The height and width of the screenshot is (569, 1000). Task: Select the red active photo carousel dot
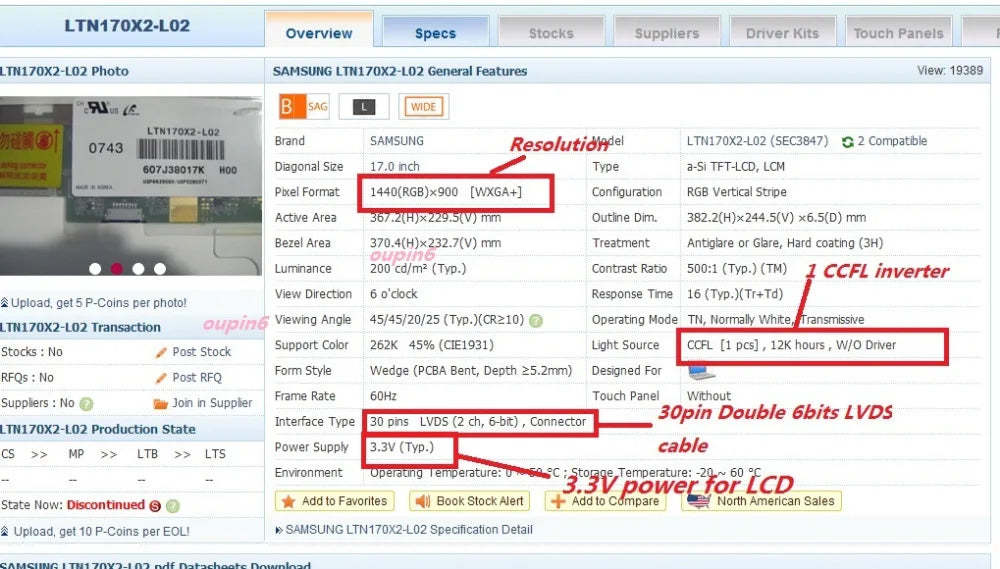(x=117, y=269)
